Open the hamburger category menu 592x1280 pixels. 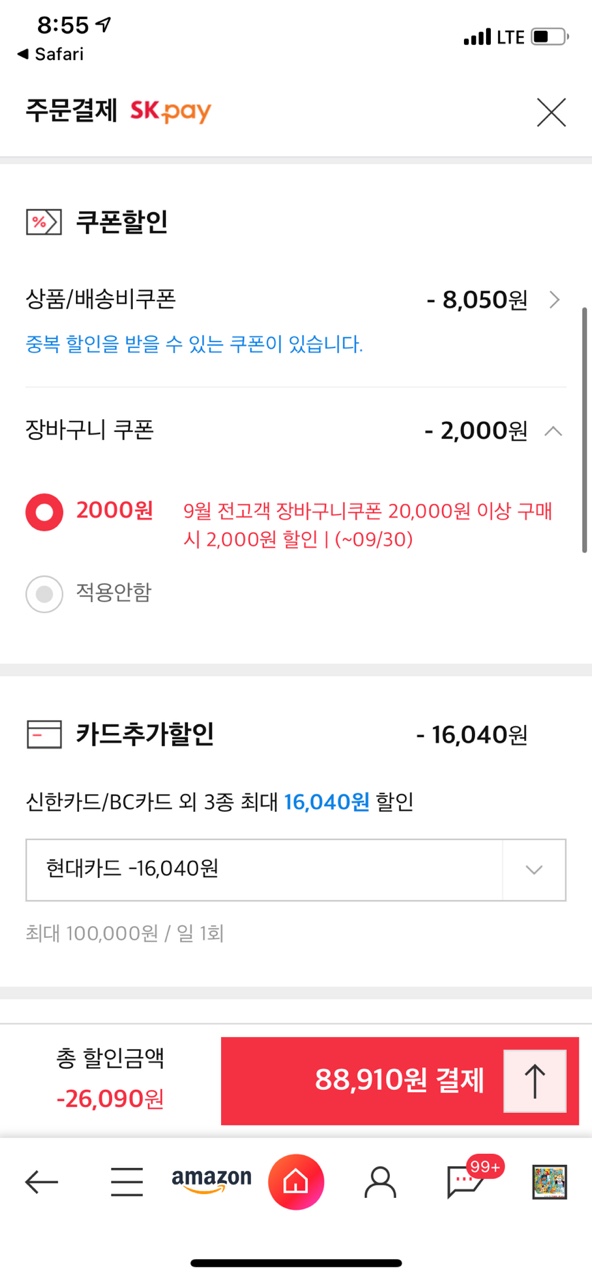[x=127, y=1183]
